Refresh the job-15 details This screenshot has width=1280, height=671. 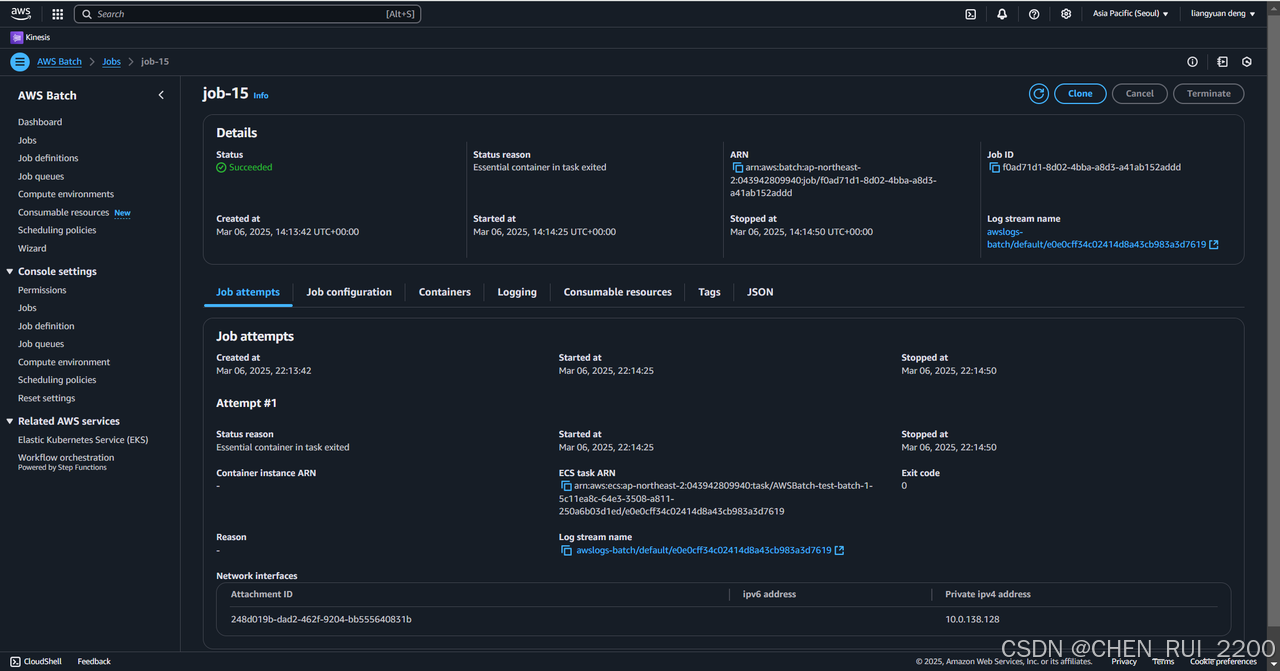(1039, 93)
